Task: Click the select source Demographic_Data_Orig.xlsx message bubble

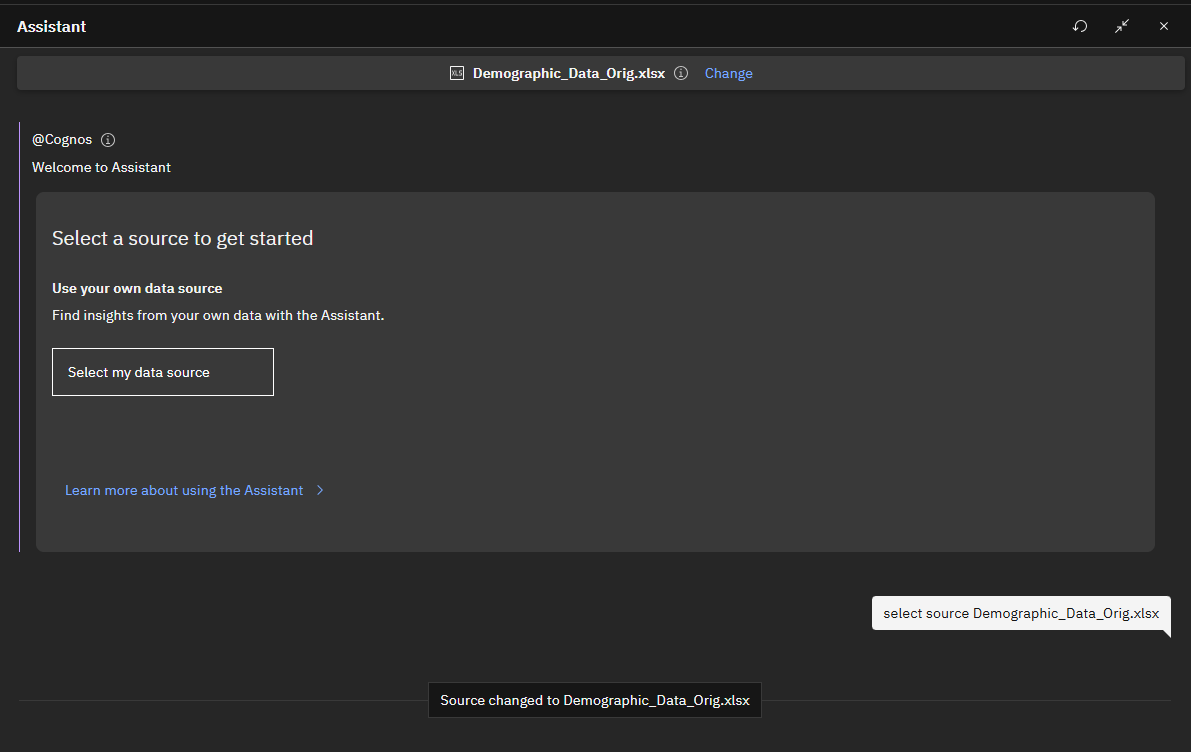Action: click(x=1021, y=614)
